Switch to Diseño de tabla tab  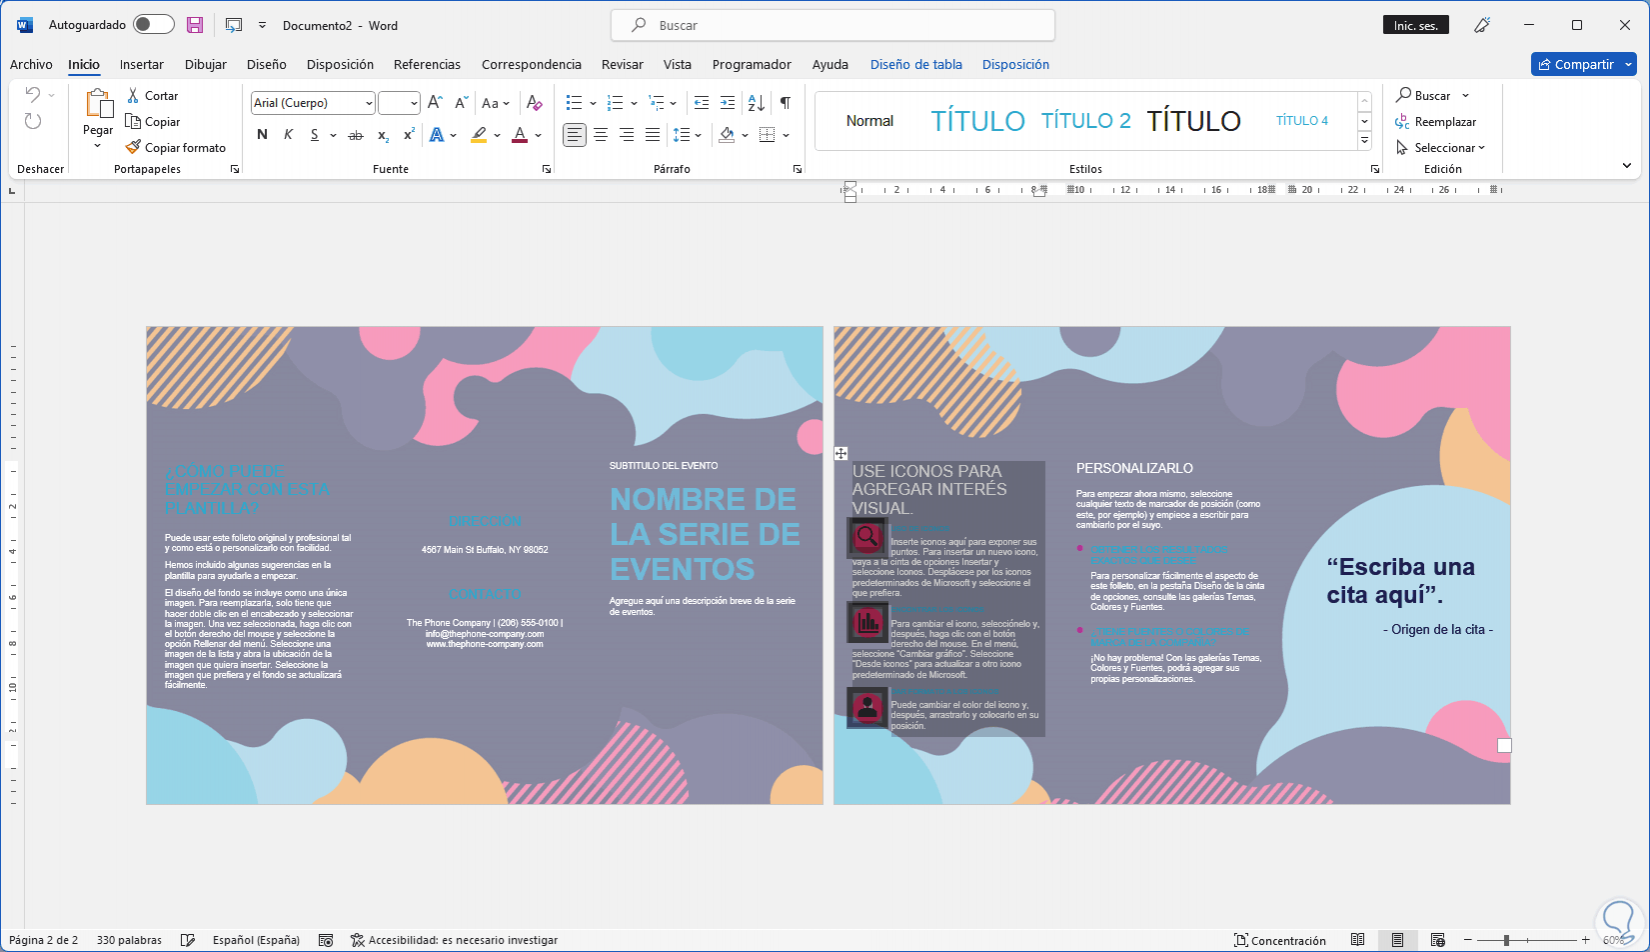tap(915, 64)
